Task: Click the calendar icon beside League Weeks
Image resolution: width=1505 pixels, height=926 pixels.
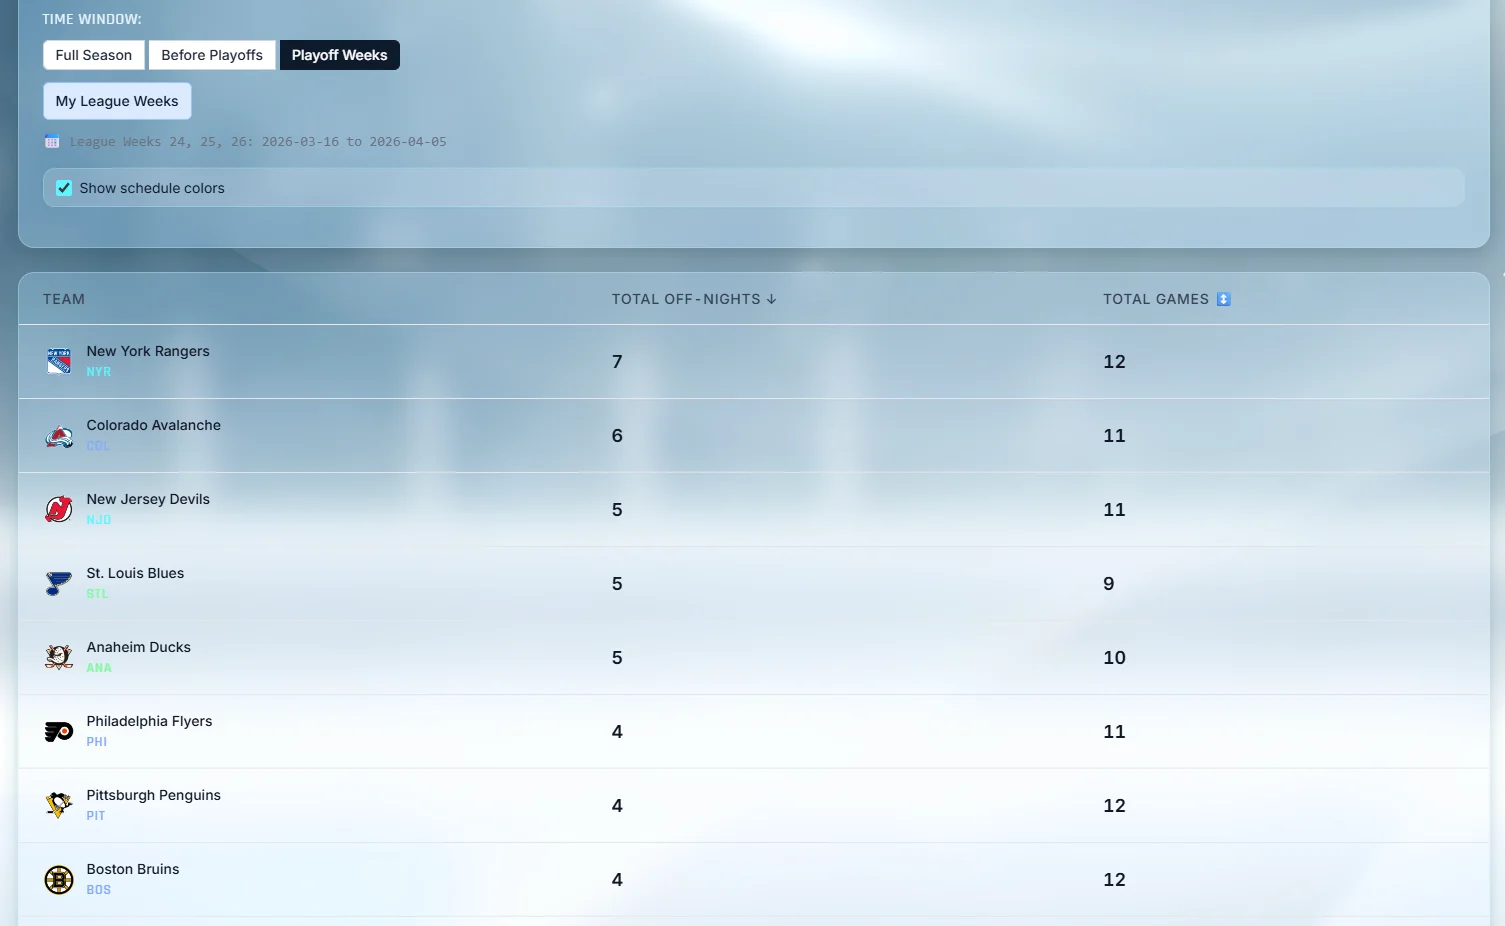Action: (x=52, y=141)
